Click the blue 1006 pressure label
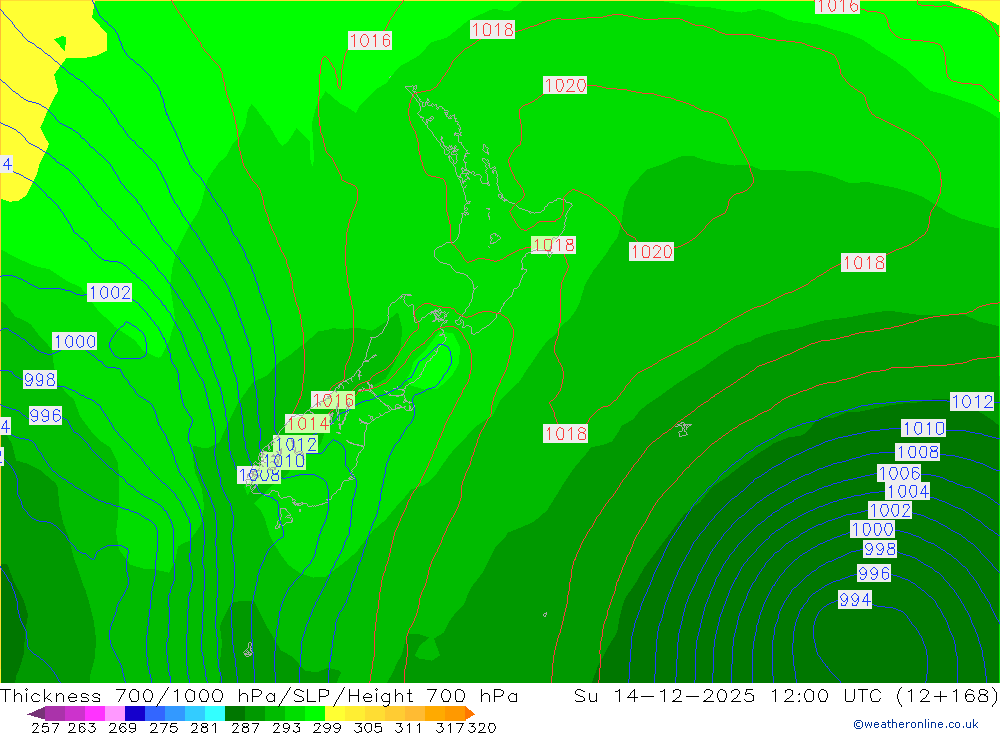 click(899, 473)
